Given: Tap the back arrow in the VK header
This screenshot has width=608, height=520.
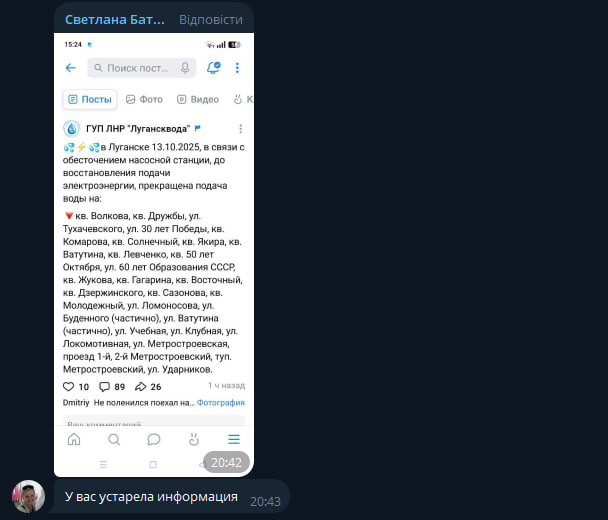Looking at the screenshot, I should 71,68.
